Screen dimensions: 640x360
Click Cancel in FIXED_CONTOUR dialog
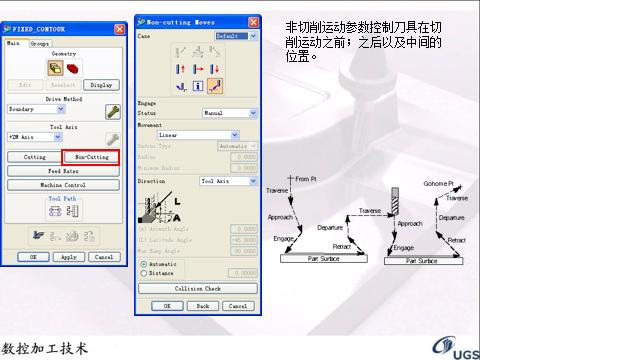point(104,257)
